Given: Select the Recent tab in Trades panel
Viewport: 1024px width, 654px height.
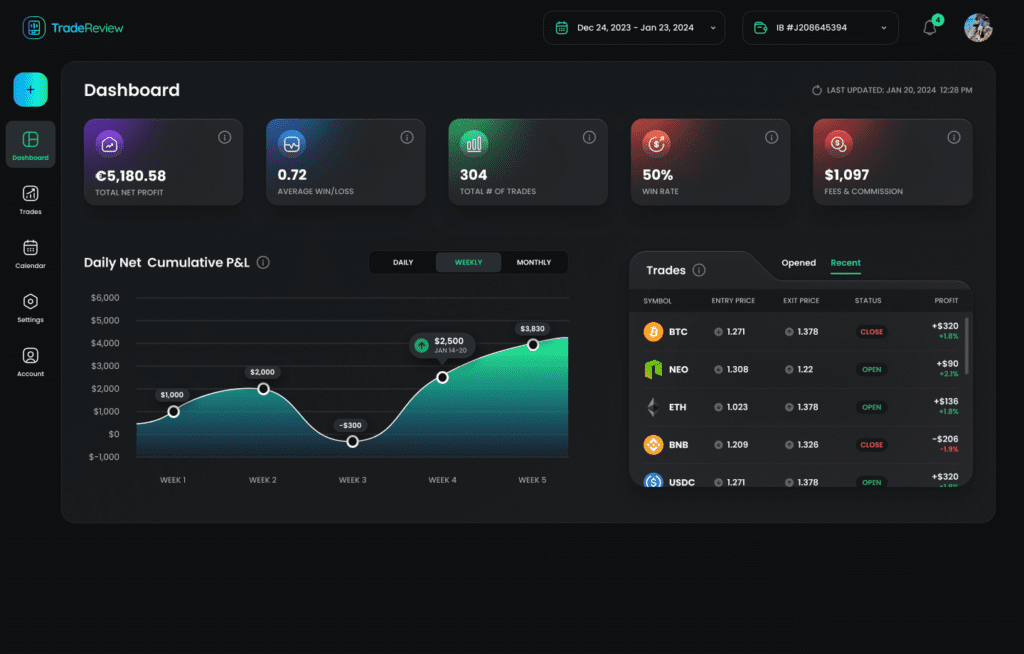Looking at the screenshot, I should point(845,263).
